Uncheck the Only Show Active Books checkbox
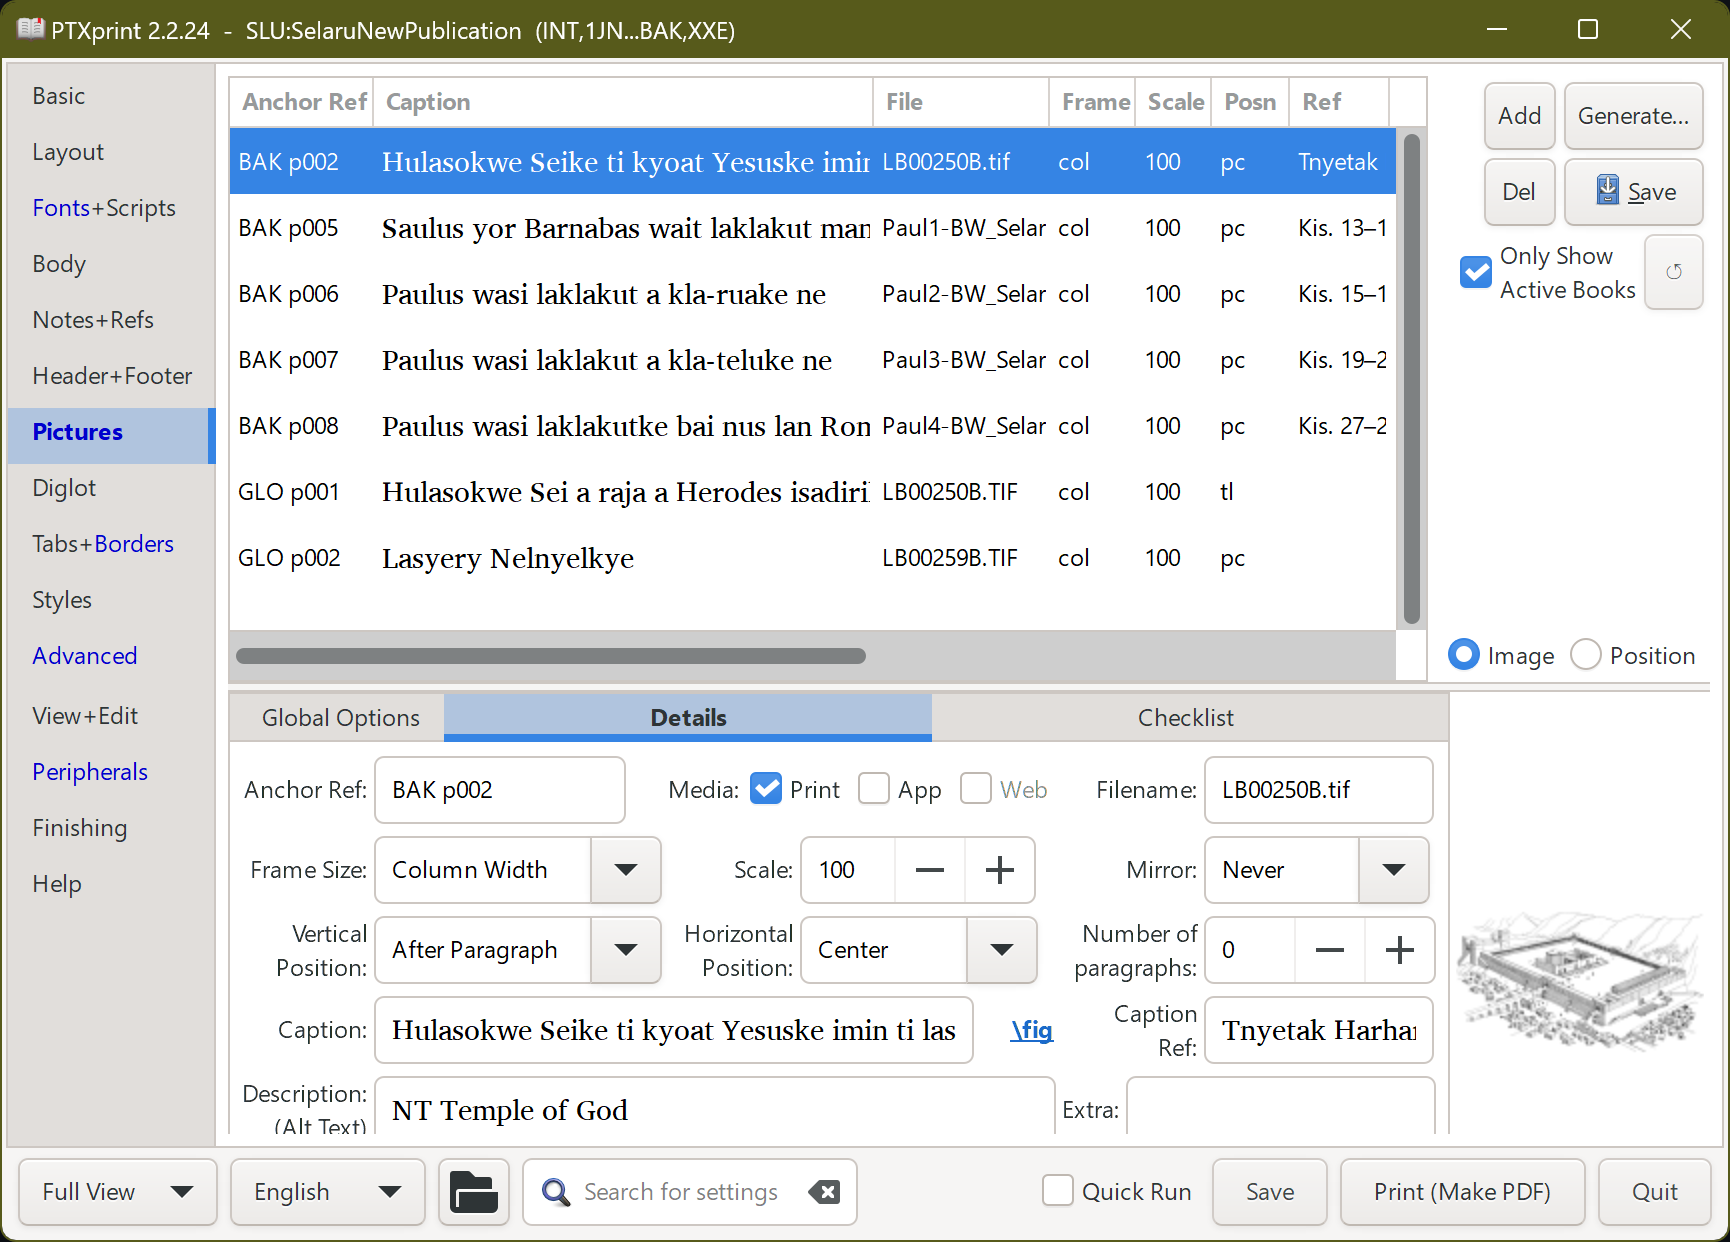Viewport: 1730px width, 1242px height. click(1475, 271)
